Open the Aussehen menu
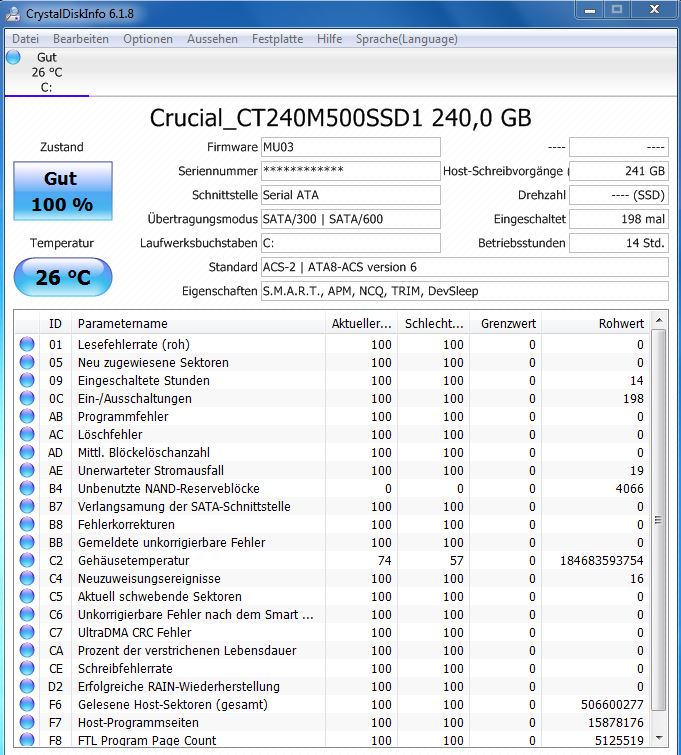Image resolution: width=681 pixels, height=755 pixels. 212,39
